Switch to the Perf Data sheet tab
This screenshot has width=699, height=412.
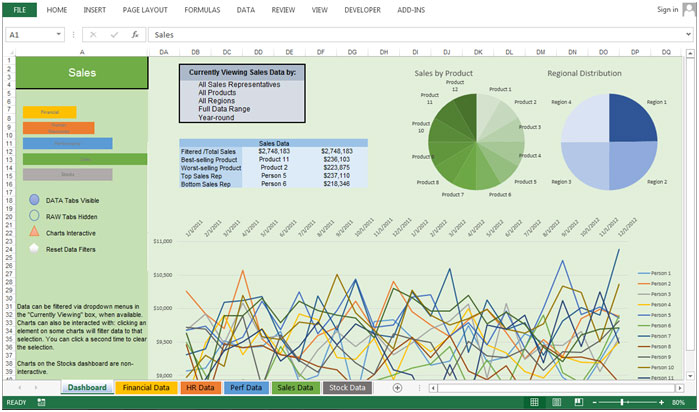pyautogui.click(x=246, y=387)
